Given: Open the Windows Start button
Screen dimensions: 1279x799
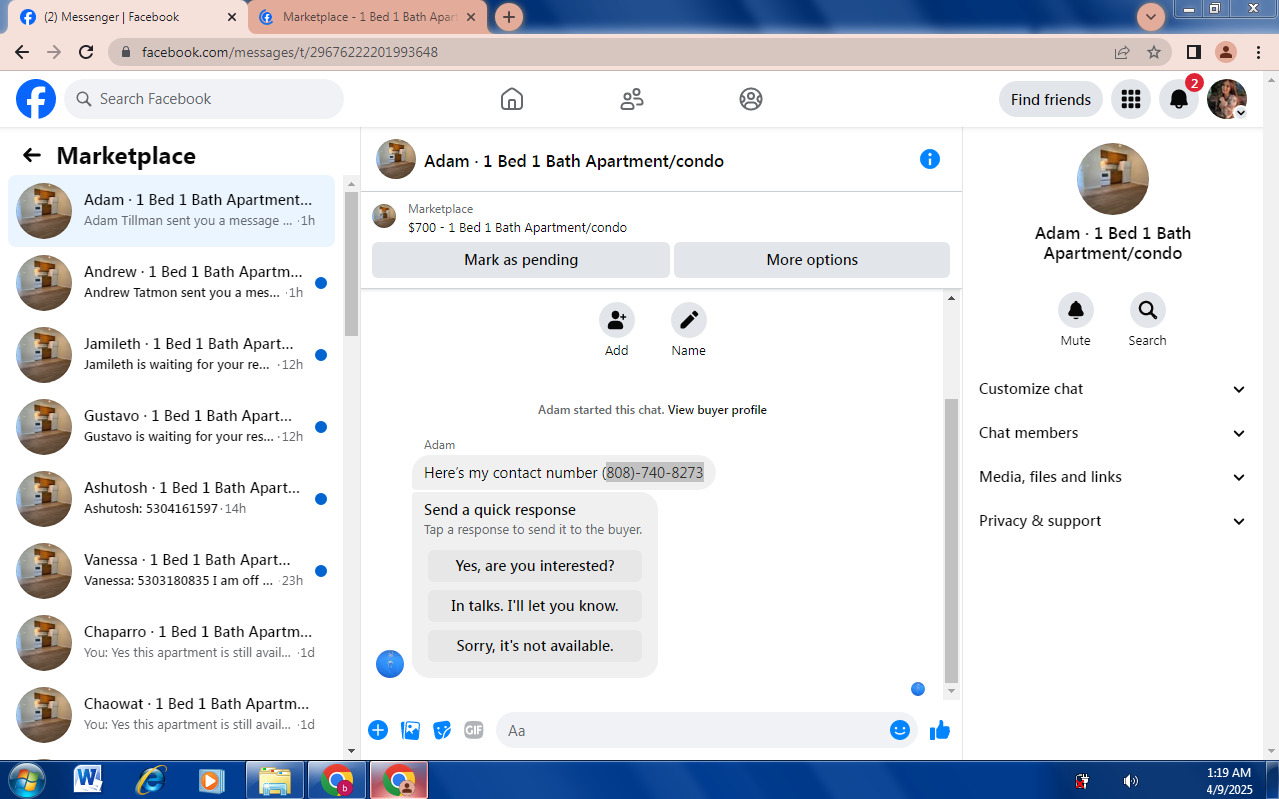Looking at the screenshot, I should [x=26, y=780].
